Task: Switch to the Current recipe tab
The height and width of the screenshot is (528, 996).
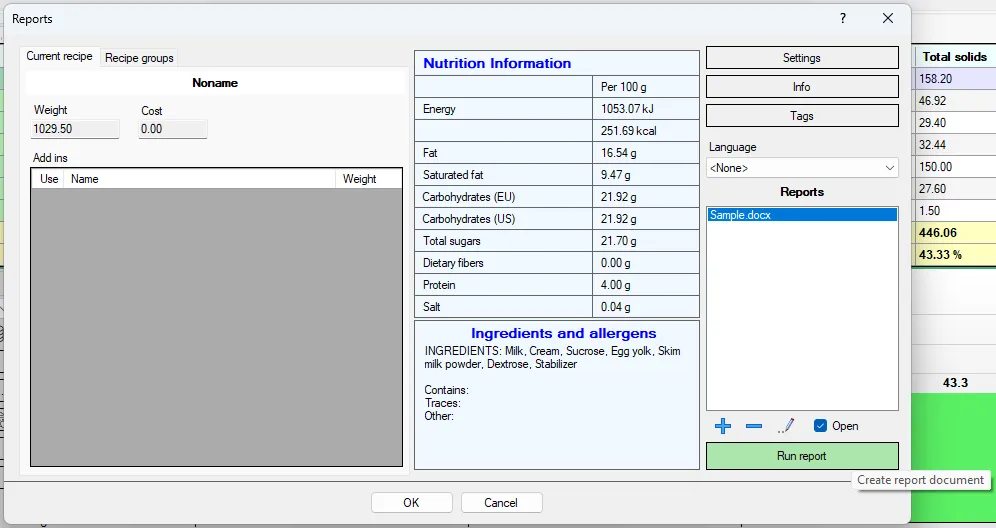Action: pyautogui.click(x=59, y=56)
